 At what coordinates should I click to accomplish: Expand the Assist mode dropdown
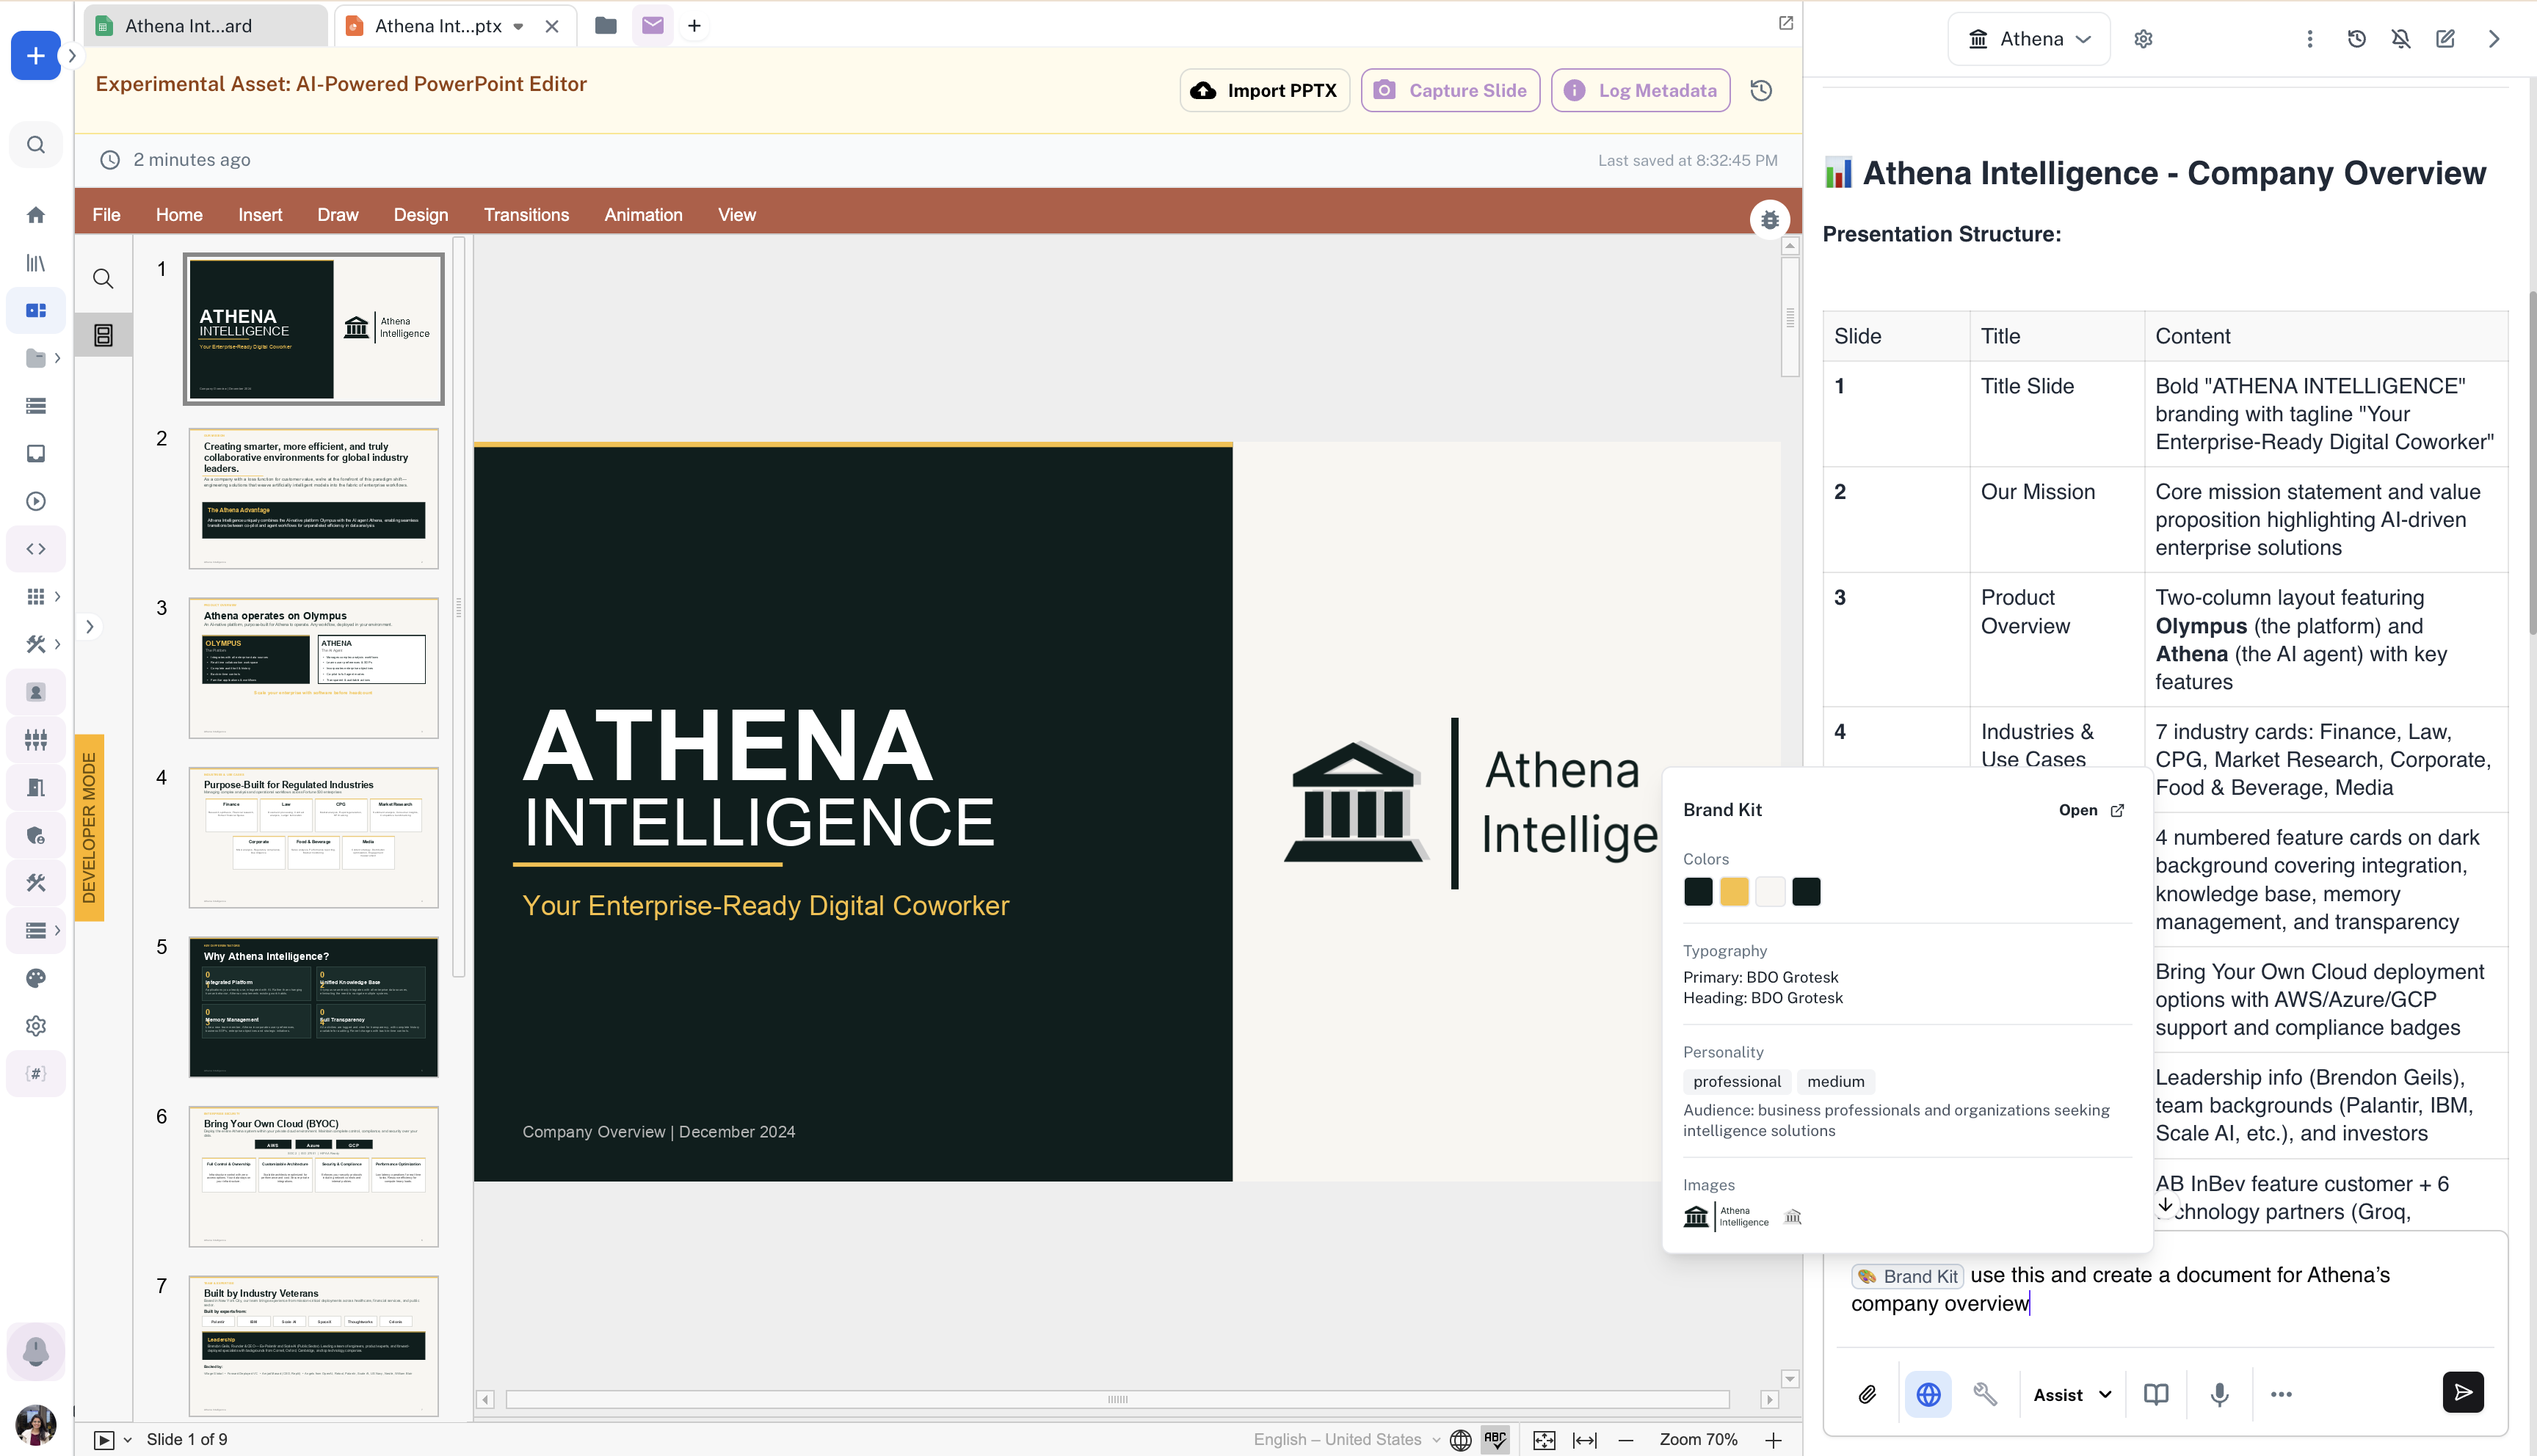click(2072, 1394)
